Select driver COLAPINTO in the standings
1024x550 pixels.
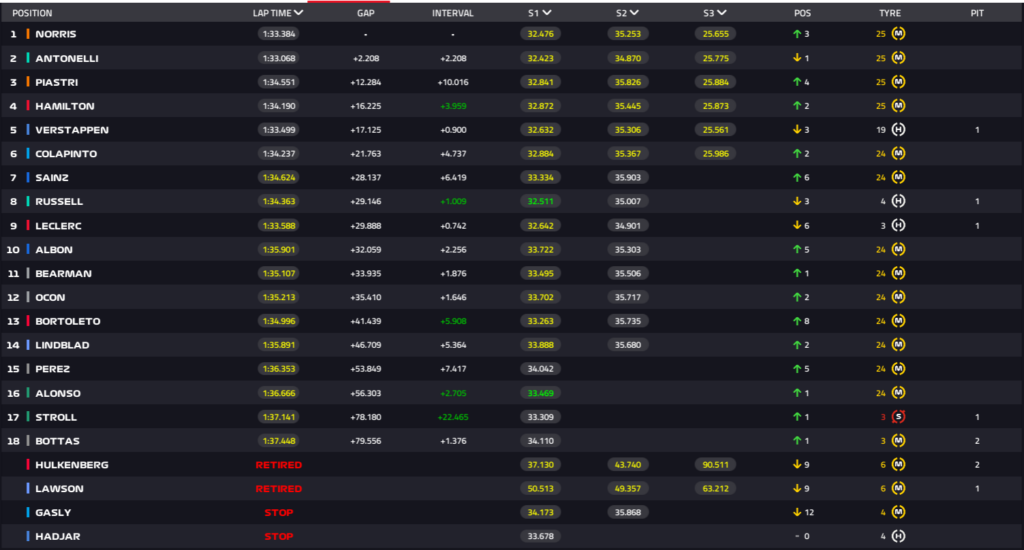point(66,154)
